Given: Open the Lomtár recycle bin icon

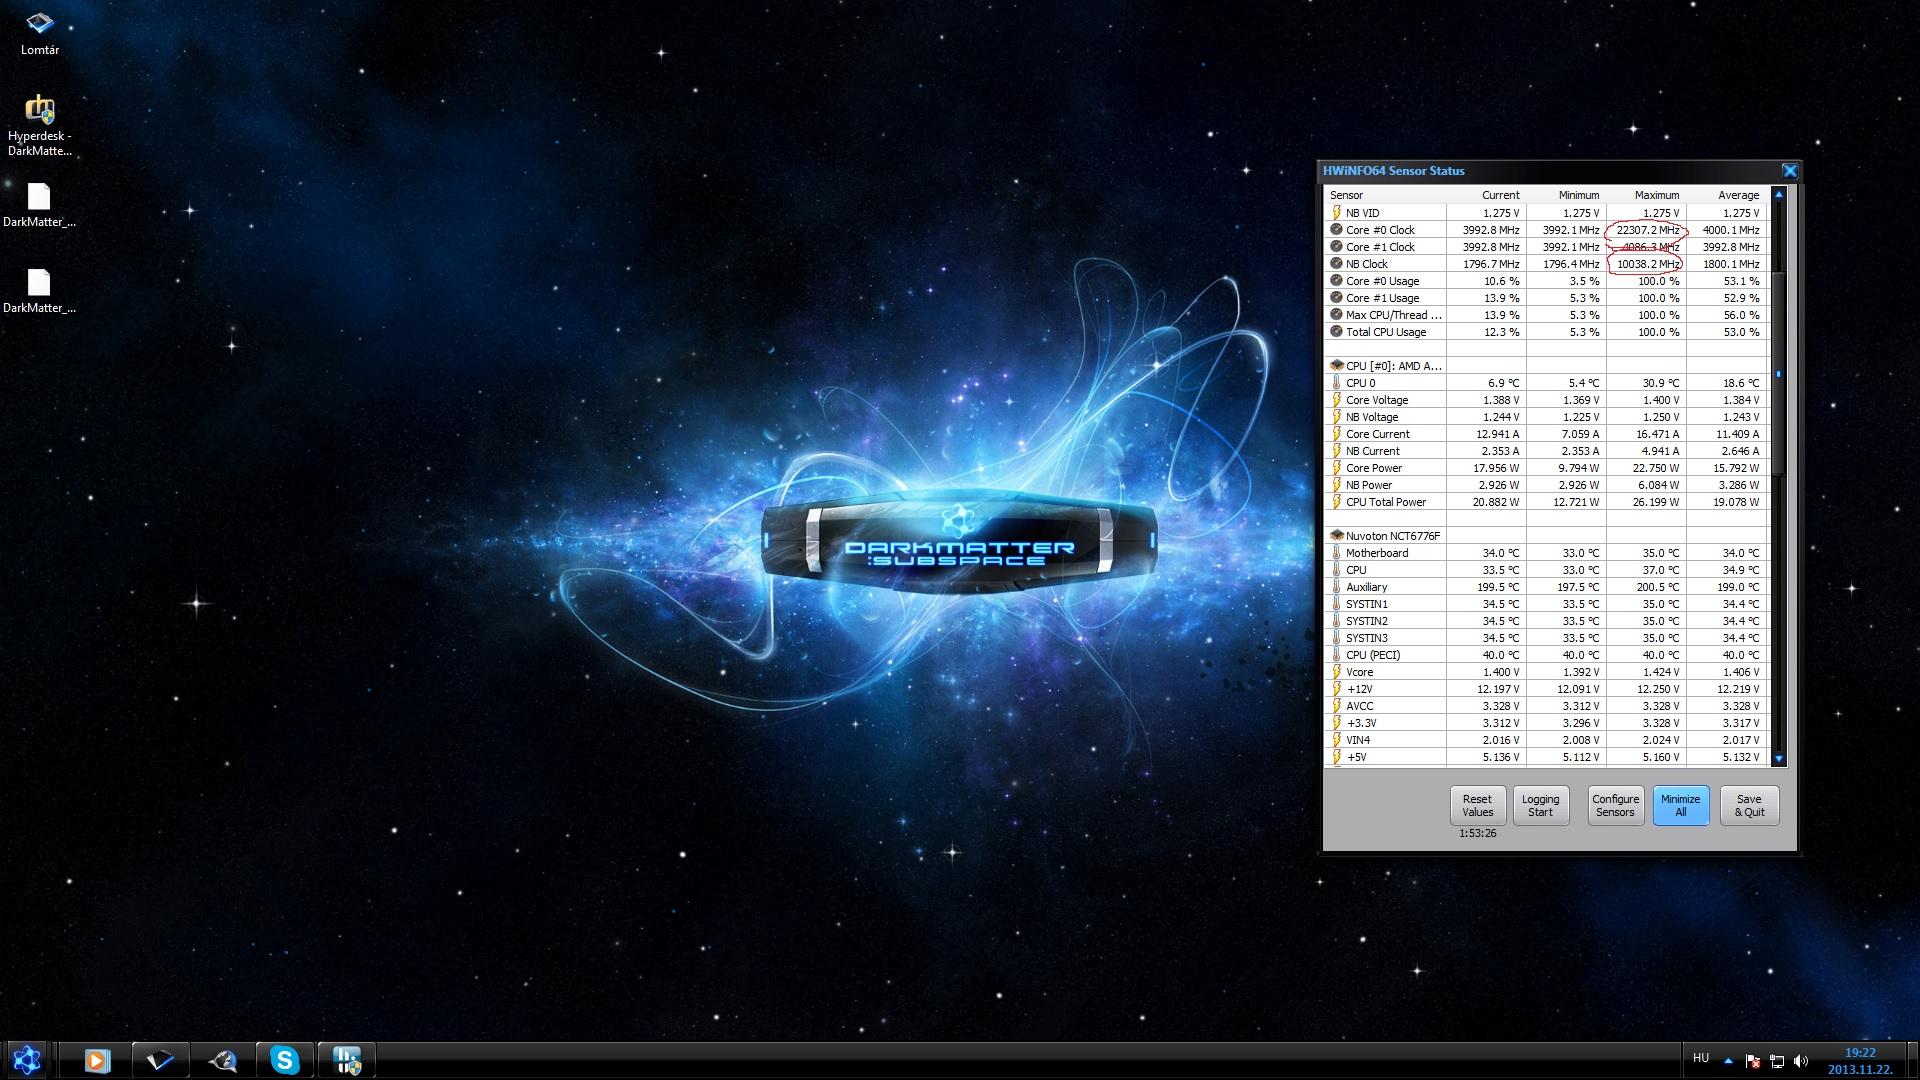Looking at the screenshot, I should (40, 32).
